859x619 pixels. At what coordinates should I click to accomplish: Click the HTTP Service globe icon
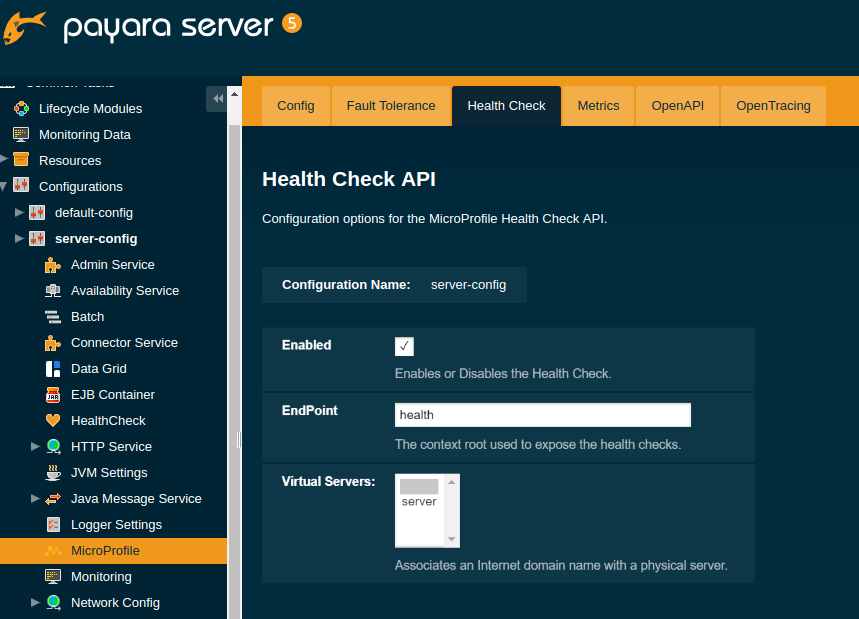point(53,446)
